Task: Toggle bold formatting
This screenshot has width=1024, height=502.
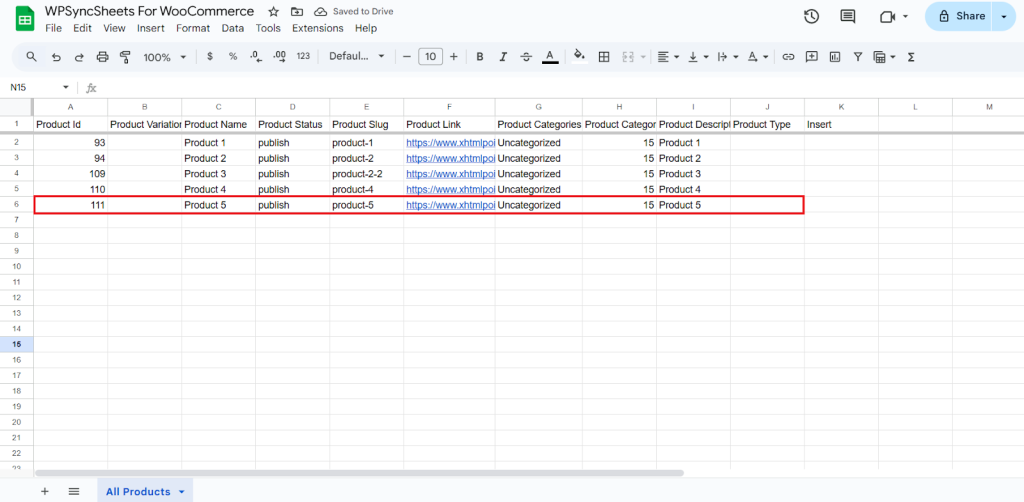Action: pos(480,57)
